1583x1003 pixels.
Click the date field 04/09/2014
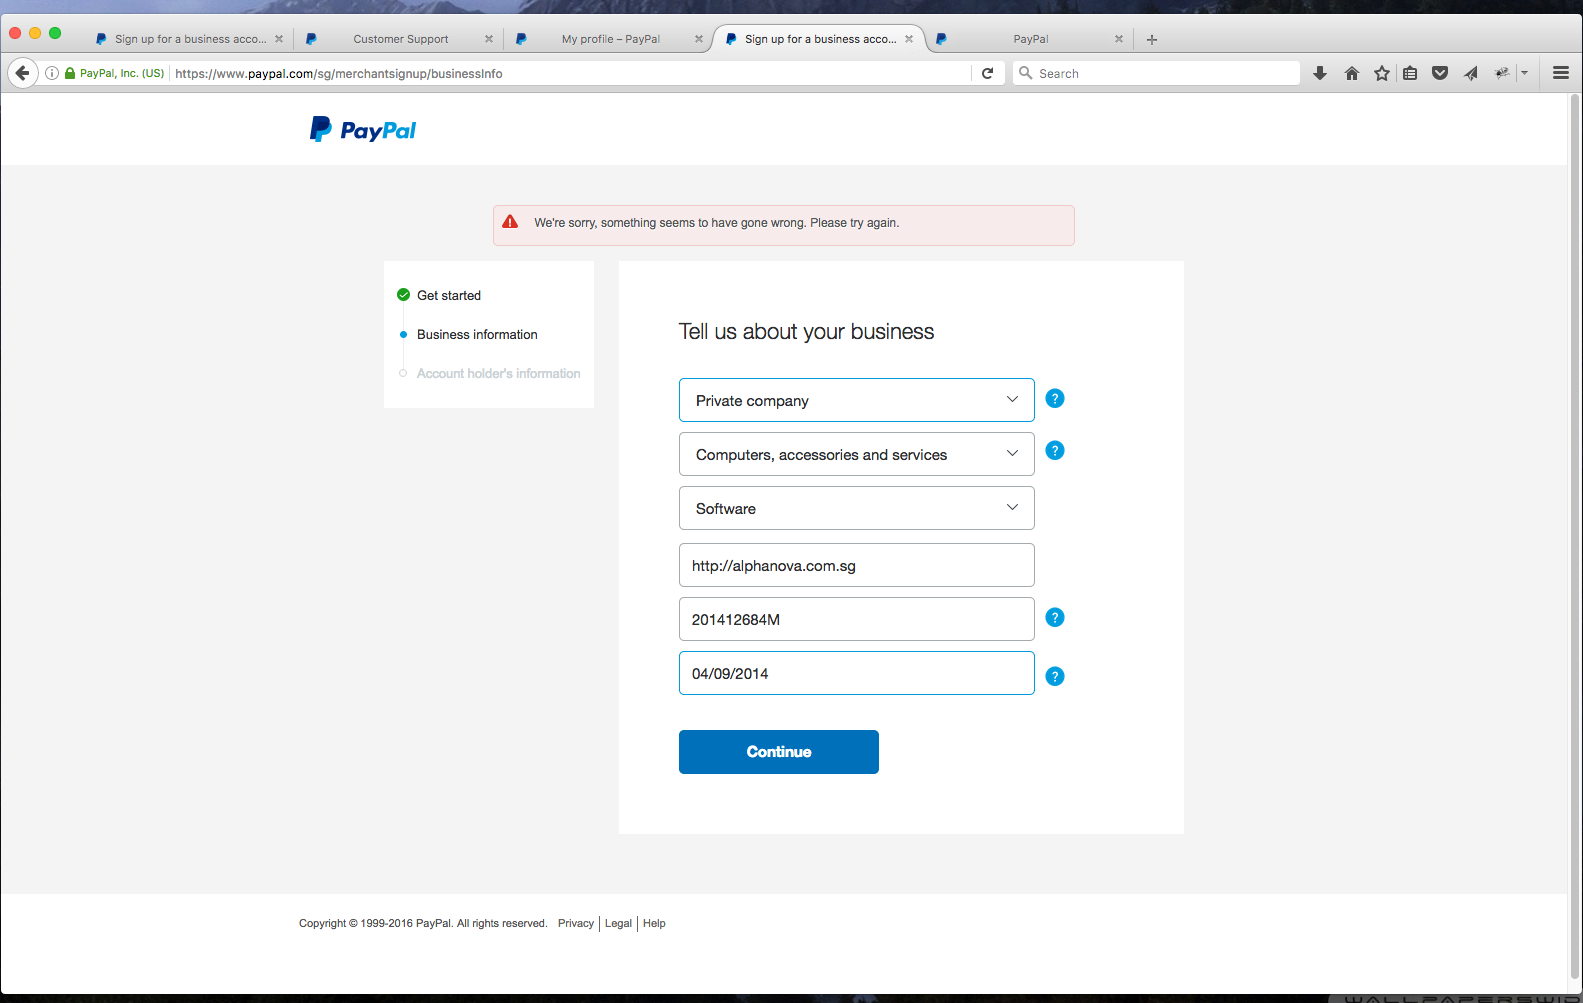tap(856, 673)
